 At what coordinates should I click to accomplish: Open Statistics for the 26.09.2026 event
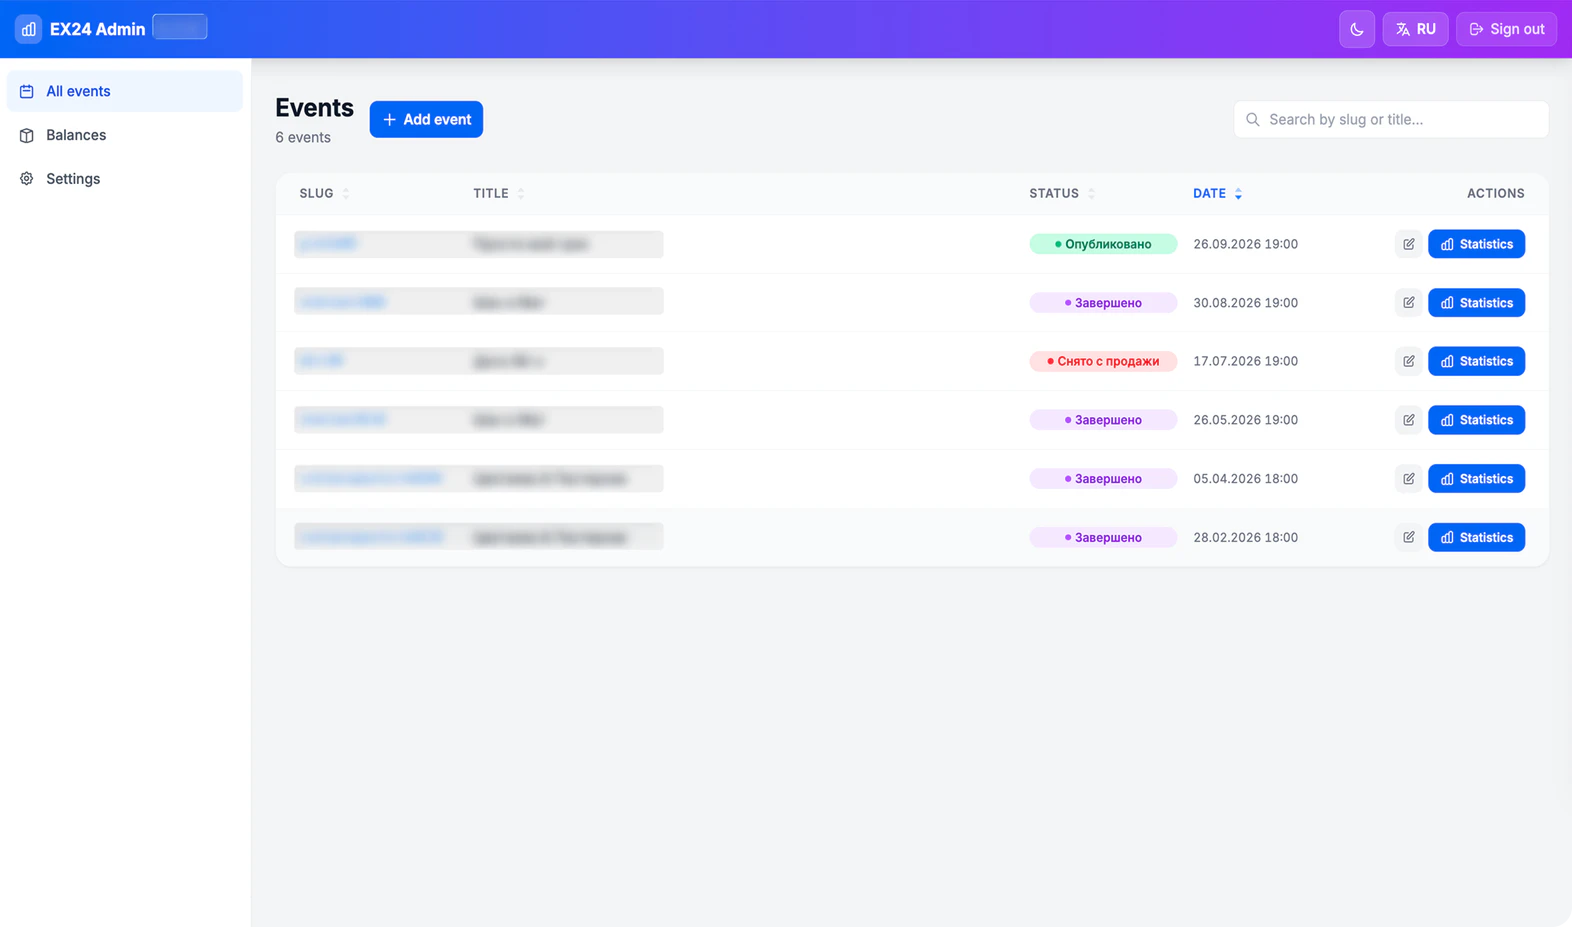point(1476,244)
